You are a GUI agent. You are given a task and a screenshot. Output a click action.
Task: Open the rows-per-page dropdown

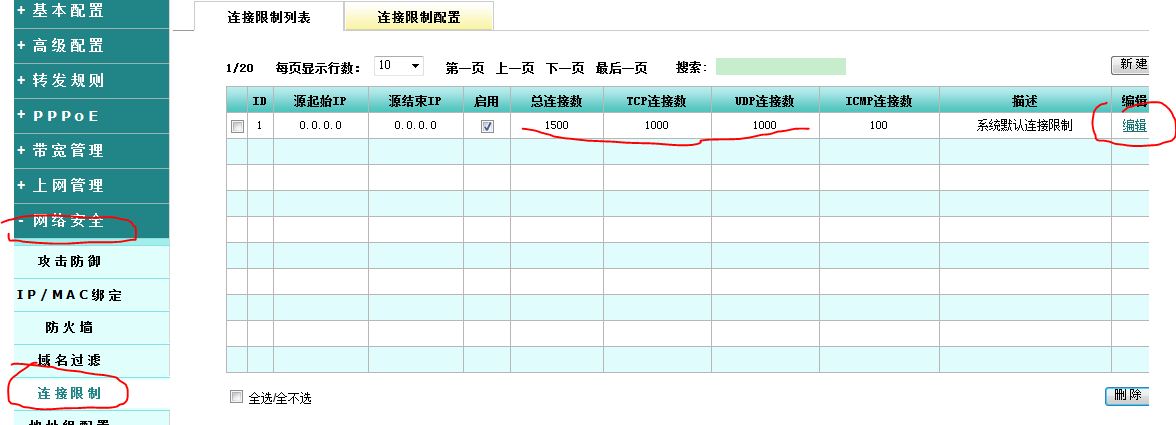click(399, 66)
